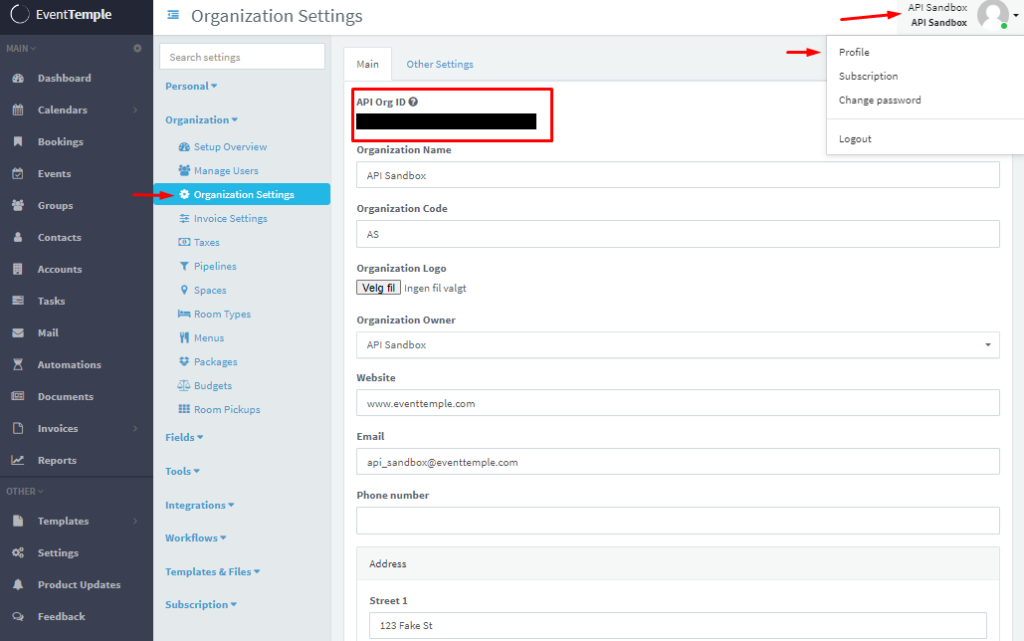
Task: Click the API Org ID help icon
Action: 413,102
